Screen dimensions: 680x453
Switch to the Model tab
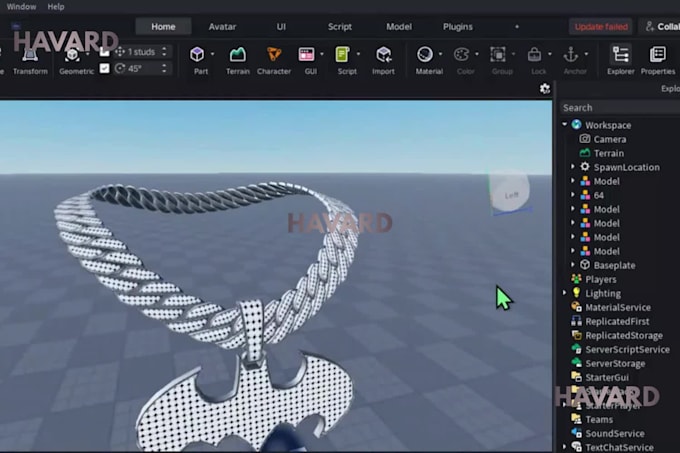coord(399,26)
